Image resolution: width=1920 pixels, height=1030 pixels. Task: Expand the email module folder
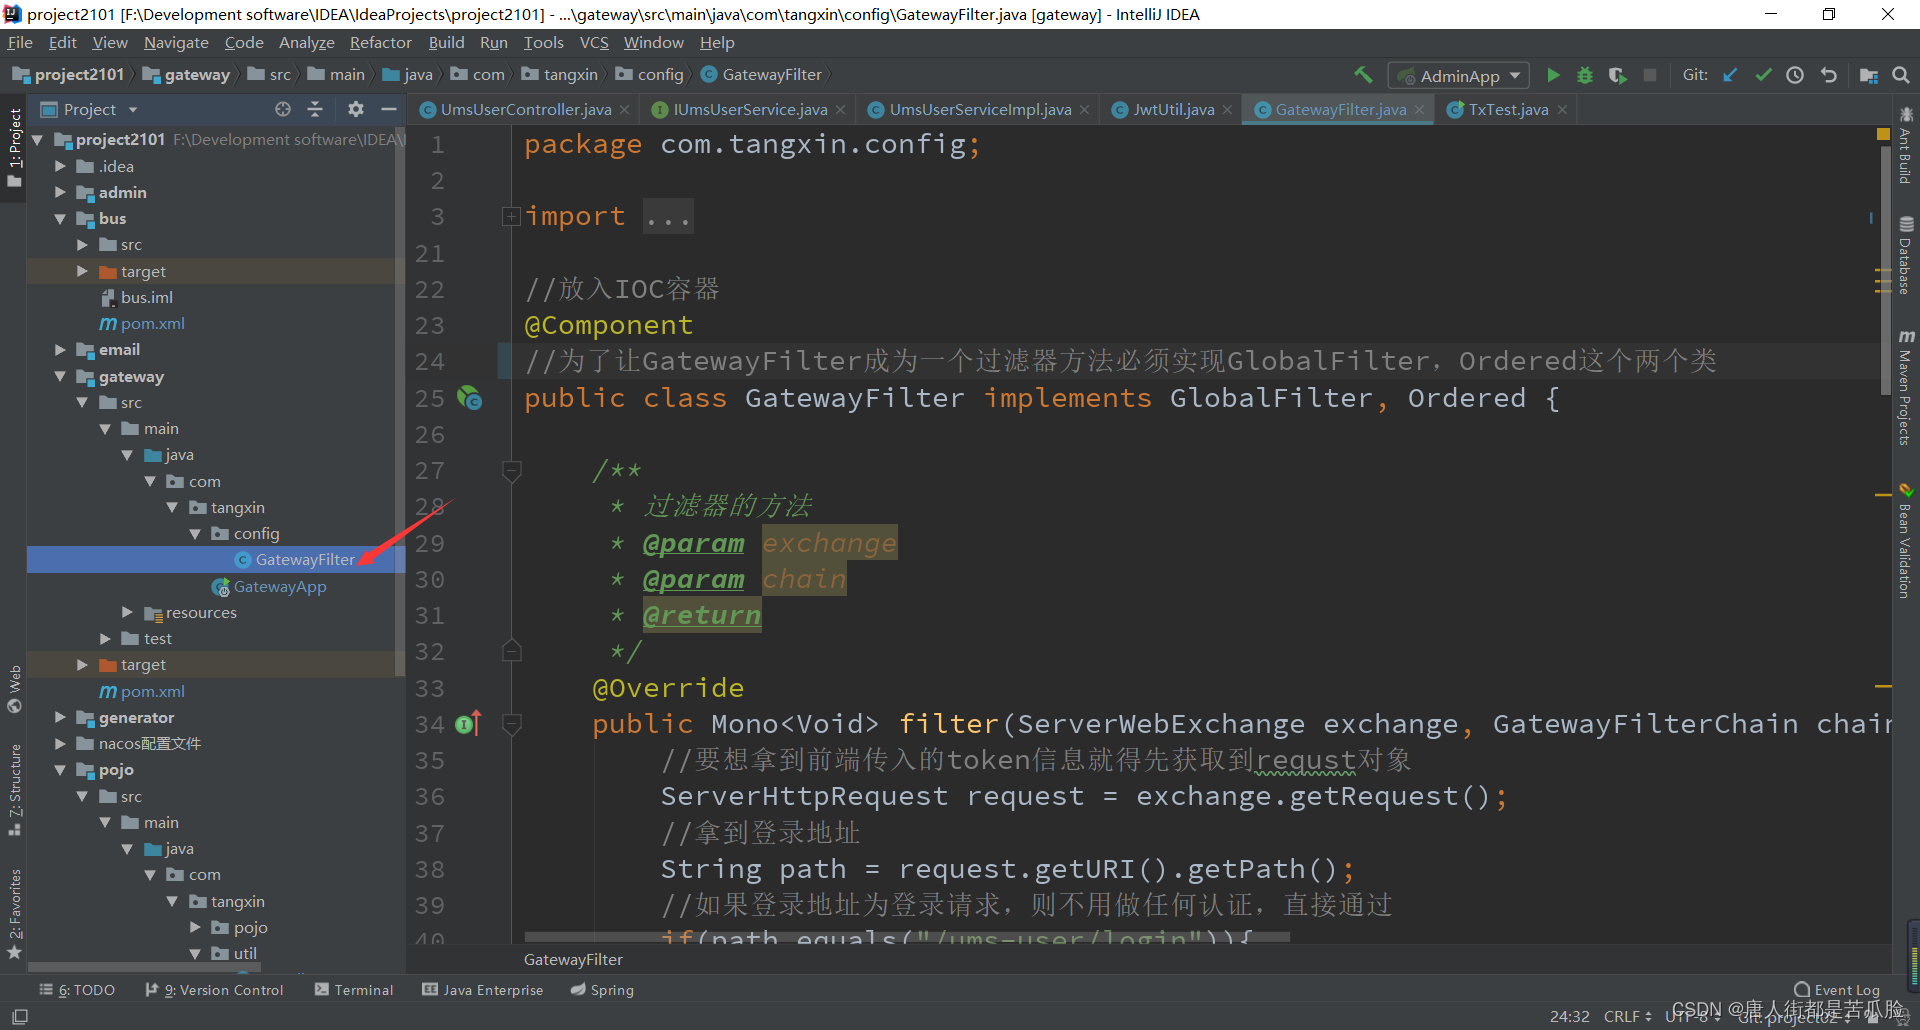tap(60, 350)
